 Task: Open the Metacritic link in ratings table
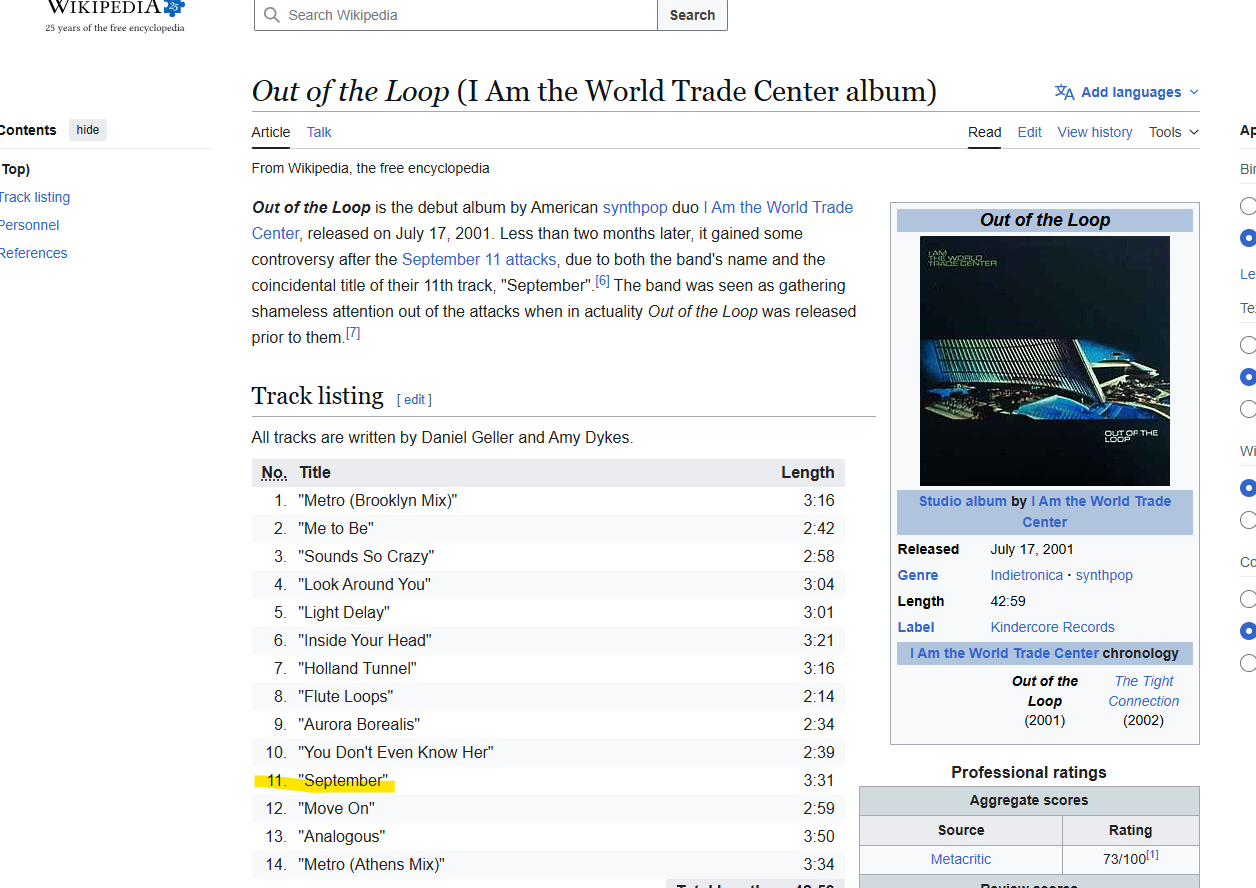[x=961, y=859]
